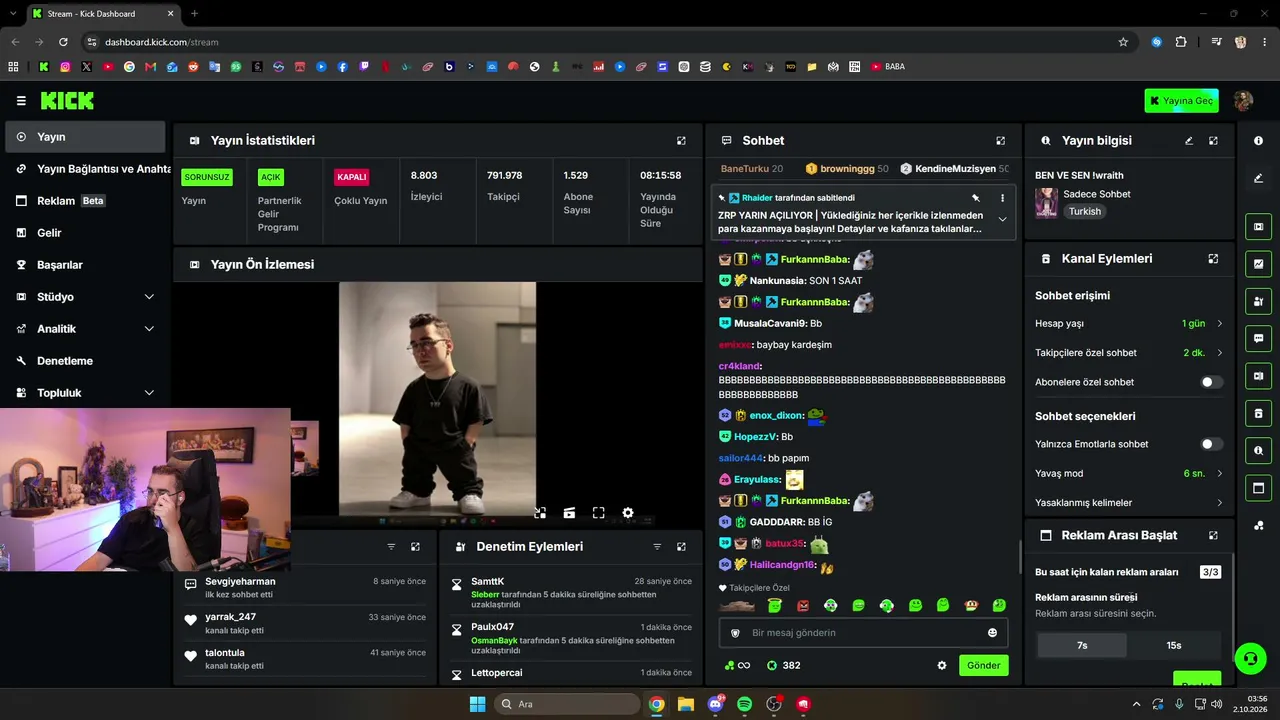
Task: Open emoji picker in message box
Action: click(x=992, y=632)
